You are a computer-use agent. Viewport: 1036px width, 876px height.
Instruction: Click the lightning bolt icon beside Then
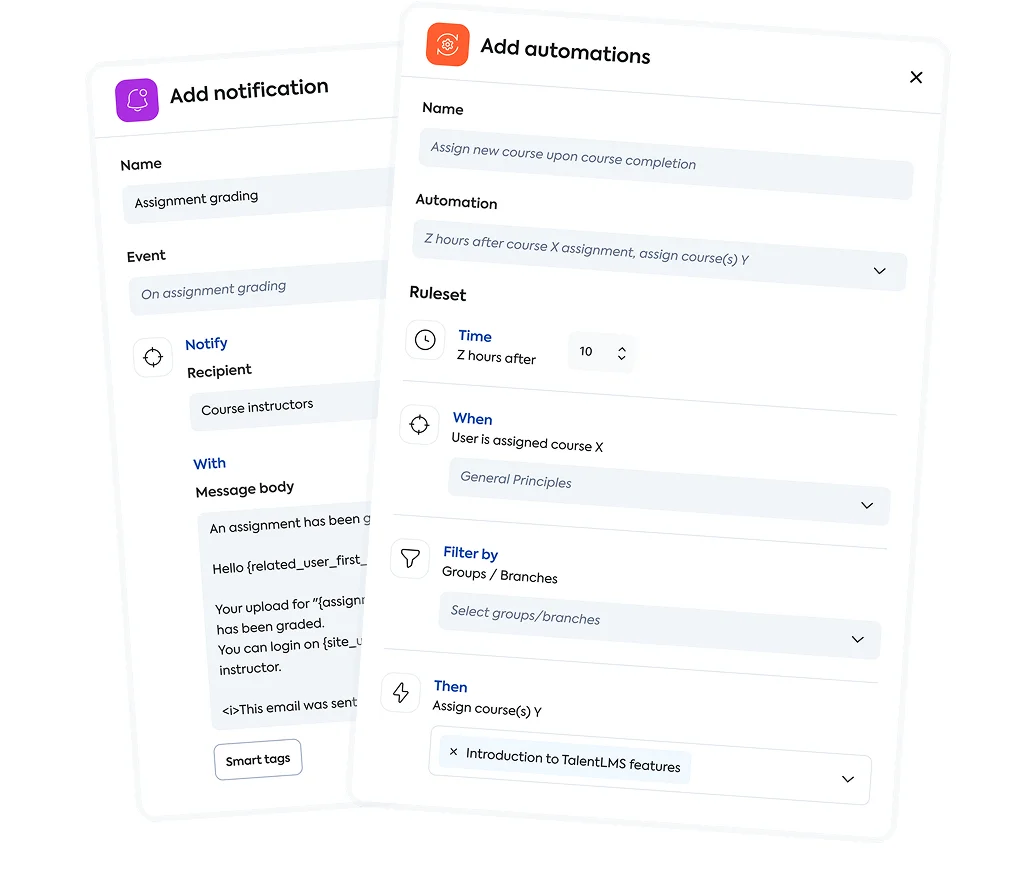[x=401, y=693]
